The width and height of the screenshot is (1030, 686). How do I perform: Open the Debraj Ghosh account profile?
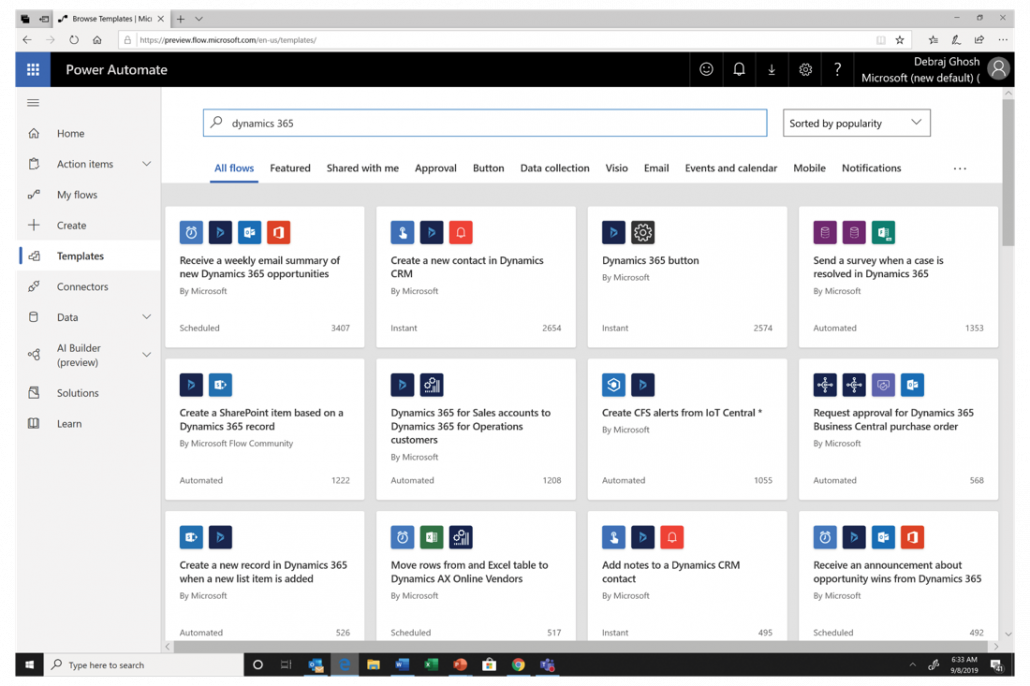(x=998, y=68)
